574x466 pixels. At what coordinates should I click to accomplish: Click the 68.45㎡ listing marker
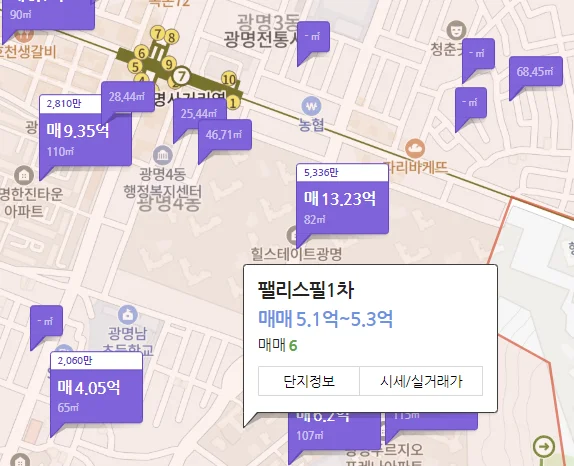536,71
